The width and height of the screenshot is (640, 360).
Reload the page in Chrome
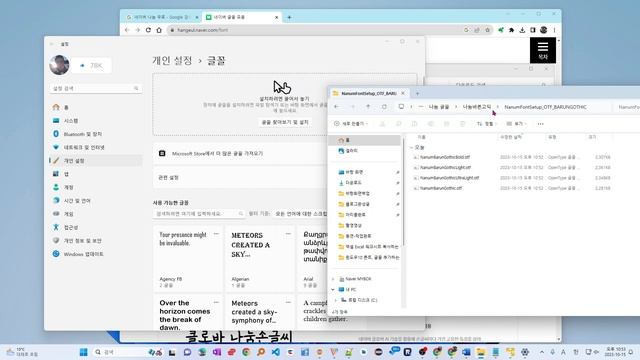pos(148,30)
